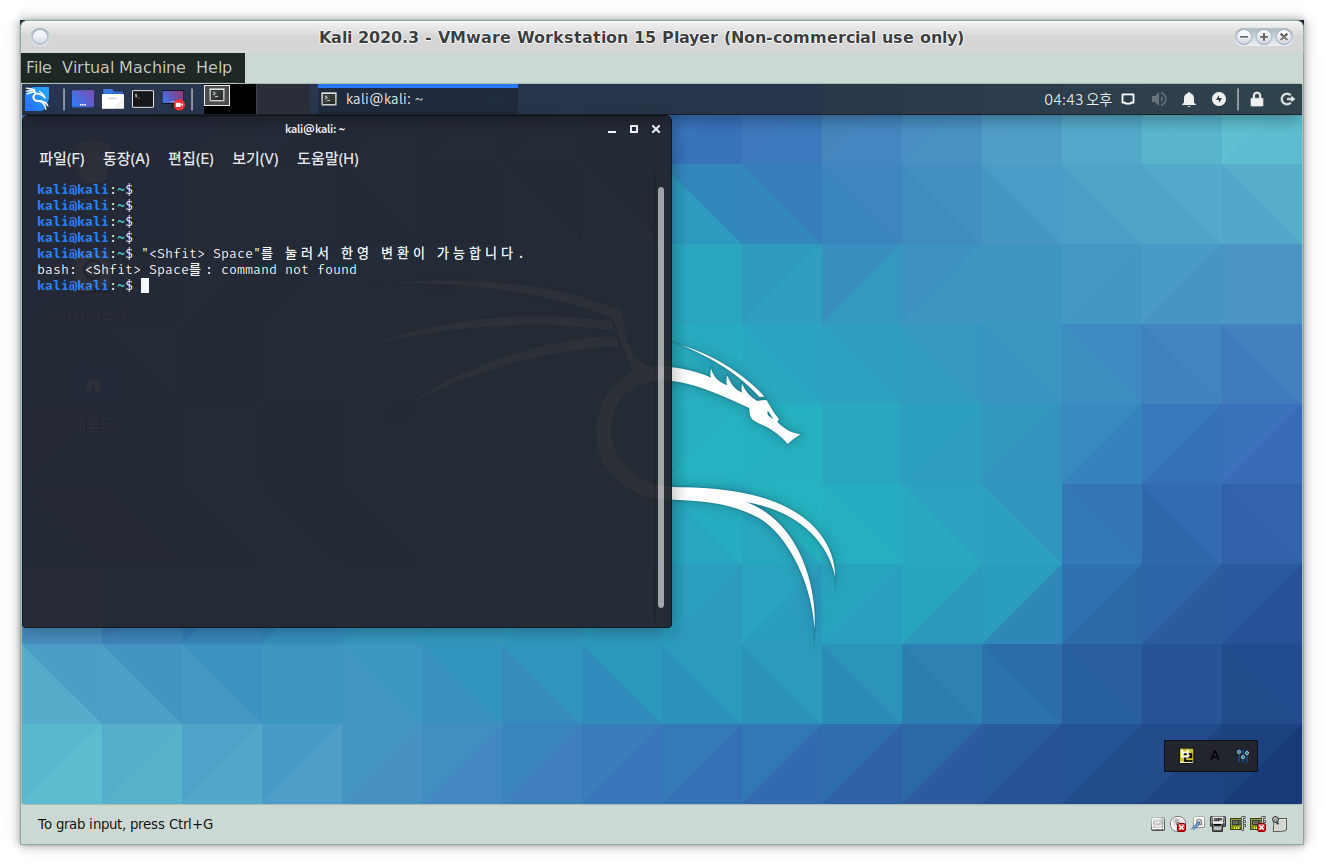Image resolution: width=1324 pixels, height=865 pixels.
Task: Mute audio via volume speaker icon
Action: (x=1159, y=99)
